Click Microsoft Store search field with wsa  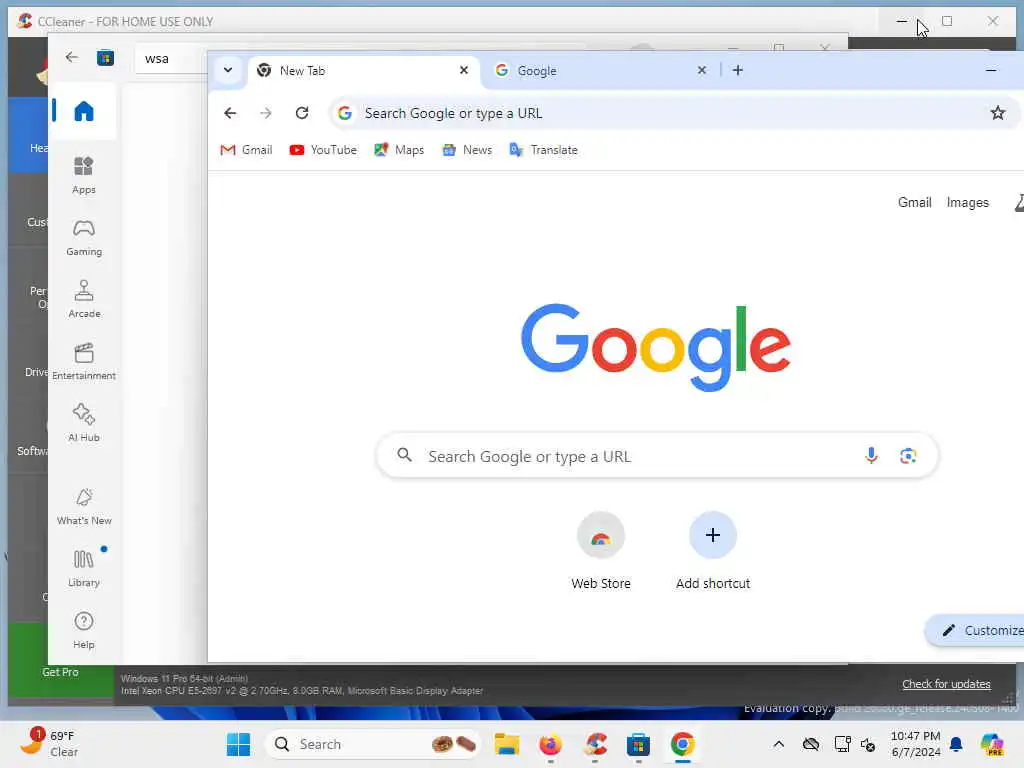(171, 59)
